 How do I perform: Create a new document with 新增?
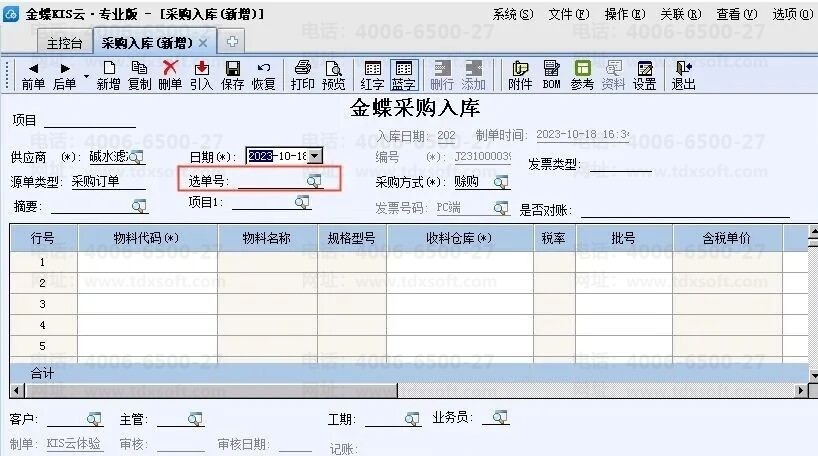(x=109, y=76)
